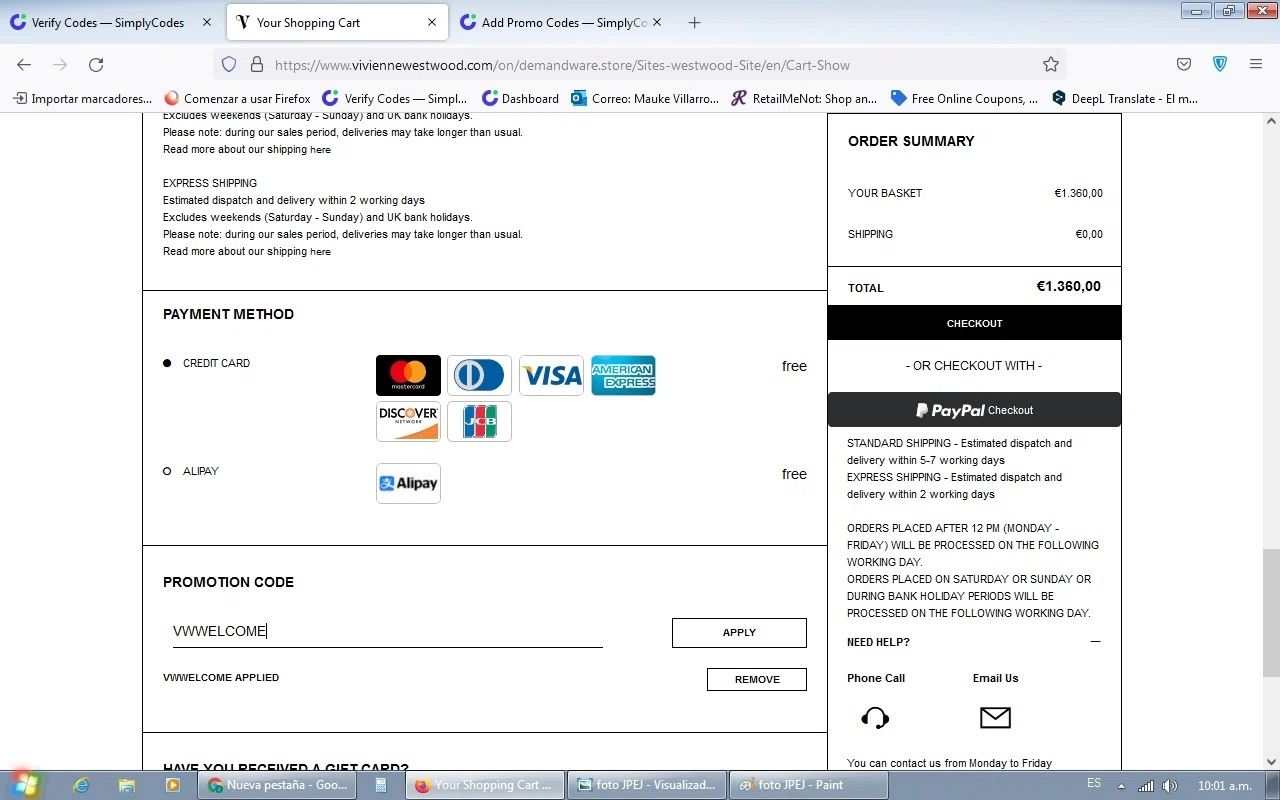1280x800 pixels.
Task: Show hidden tray icons with the arrow
Action: [1121, 785]
